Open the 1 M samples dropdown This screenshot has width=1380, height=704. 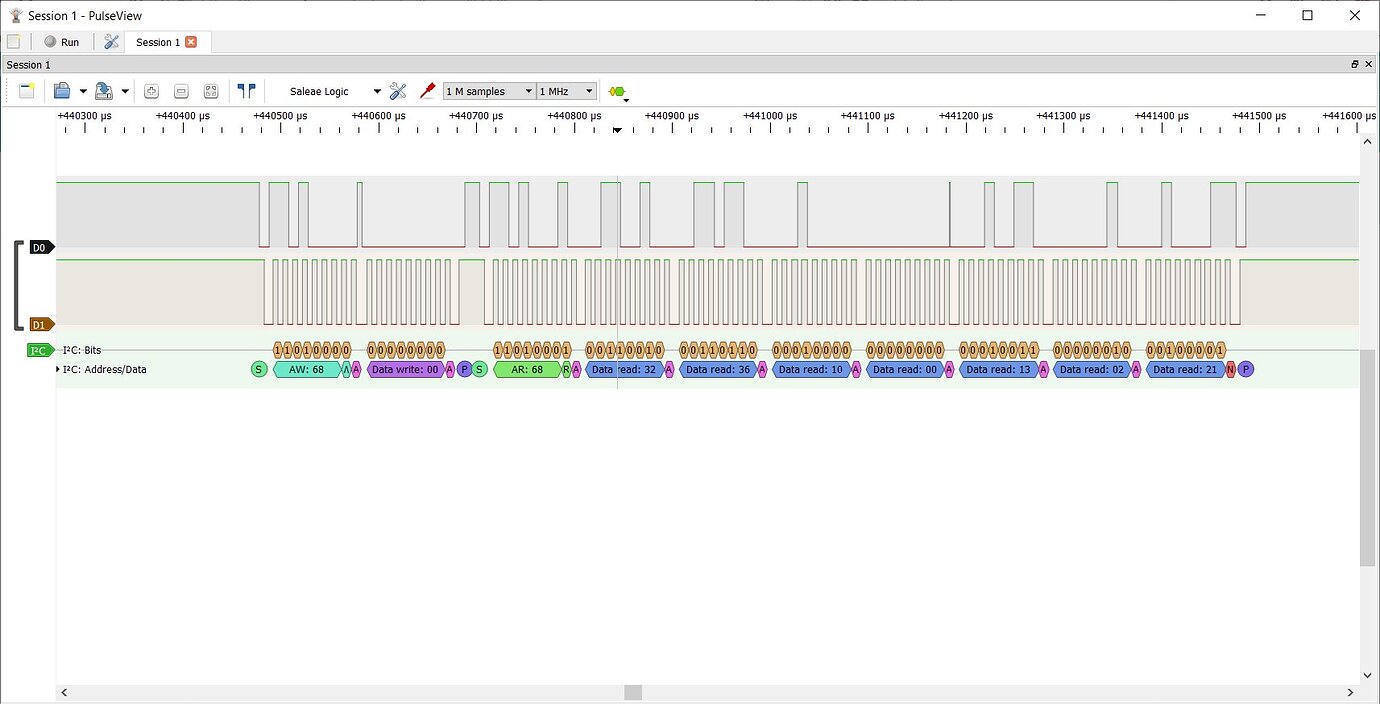coord(488,90)
